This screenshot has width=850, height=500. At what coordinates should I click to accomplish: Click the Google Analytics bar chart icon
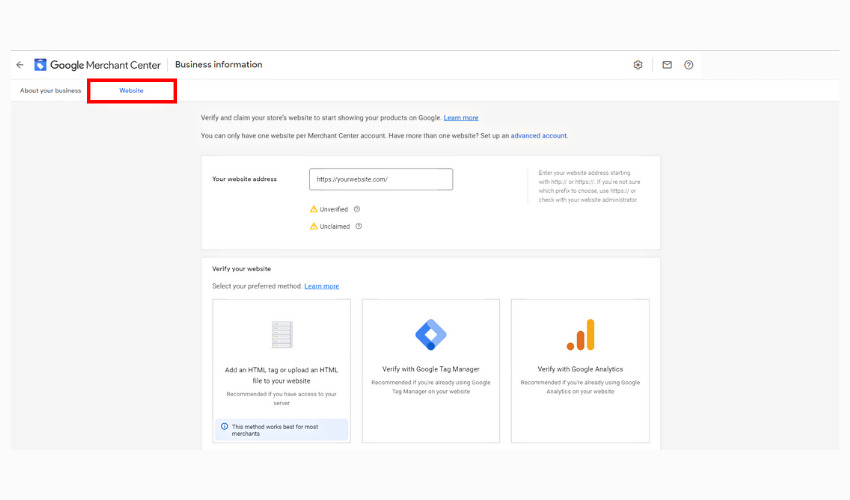coord(580,335)
